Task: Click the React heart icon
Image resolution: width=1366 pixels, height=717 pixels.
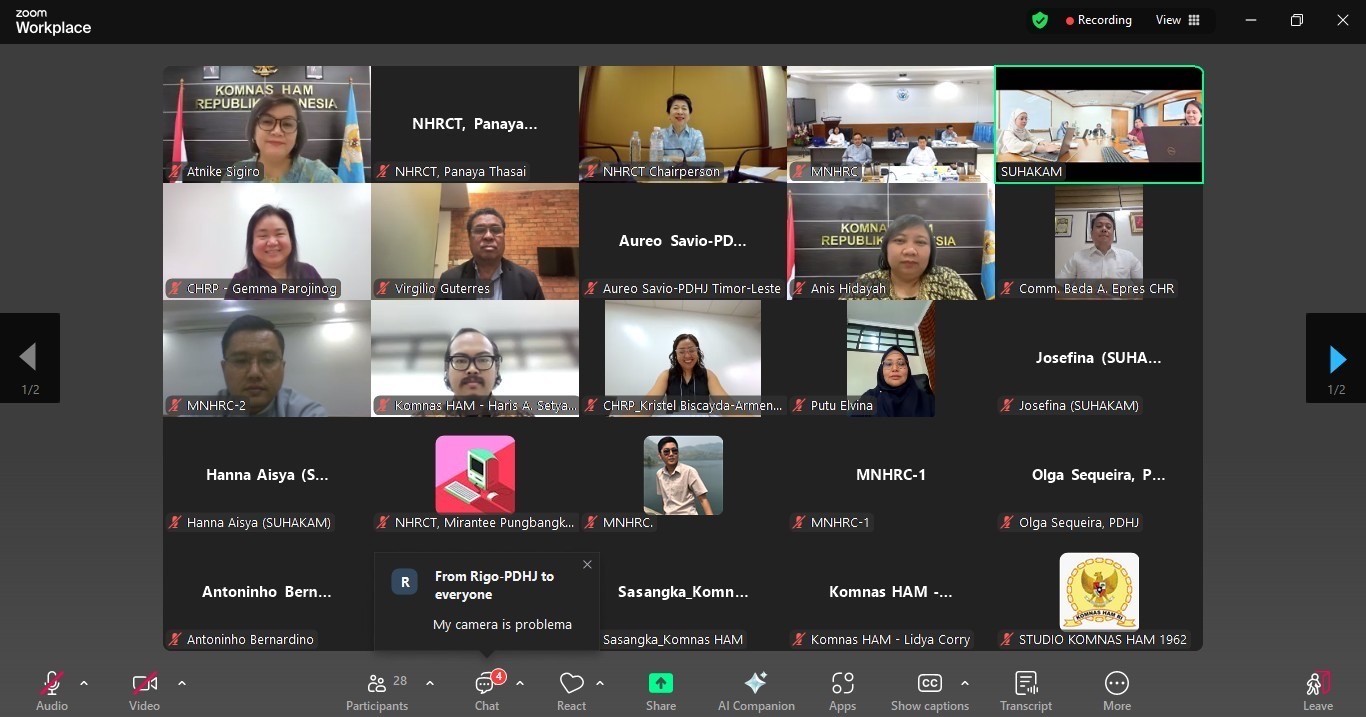Action: pyautogui.click(x=571, y=684)
